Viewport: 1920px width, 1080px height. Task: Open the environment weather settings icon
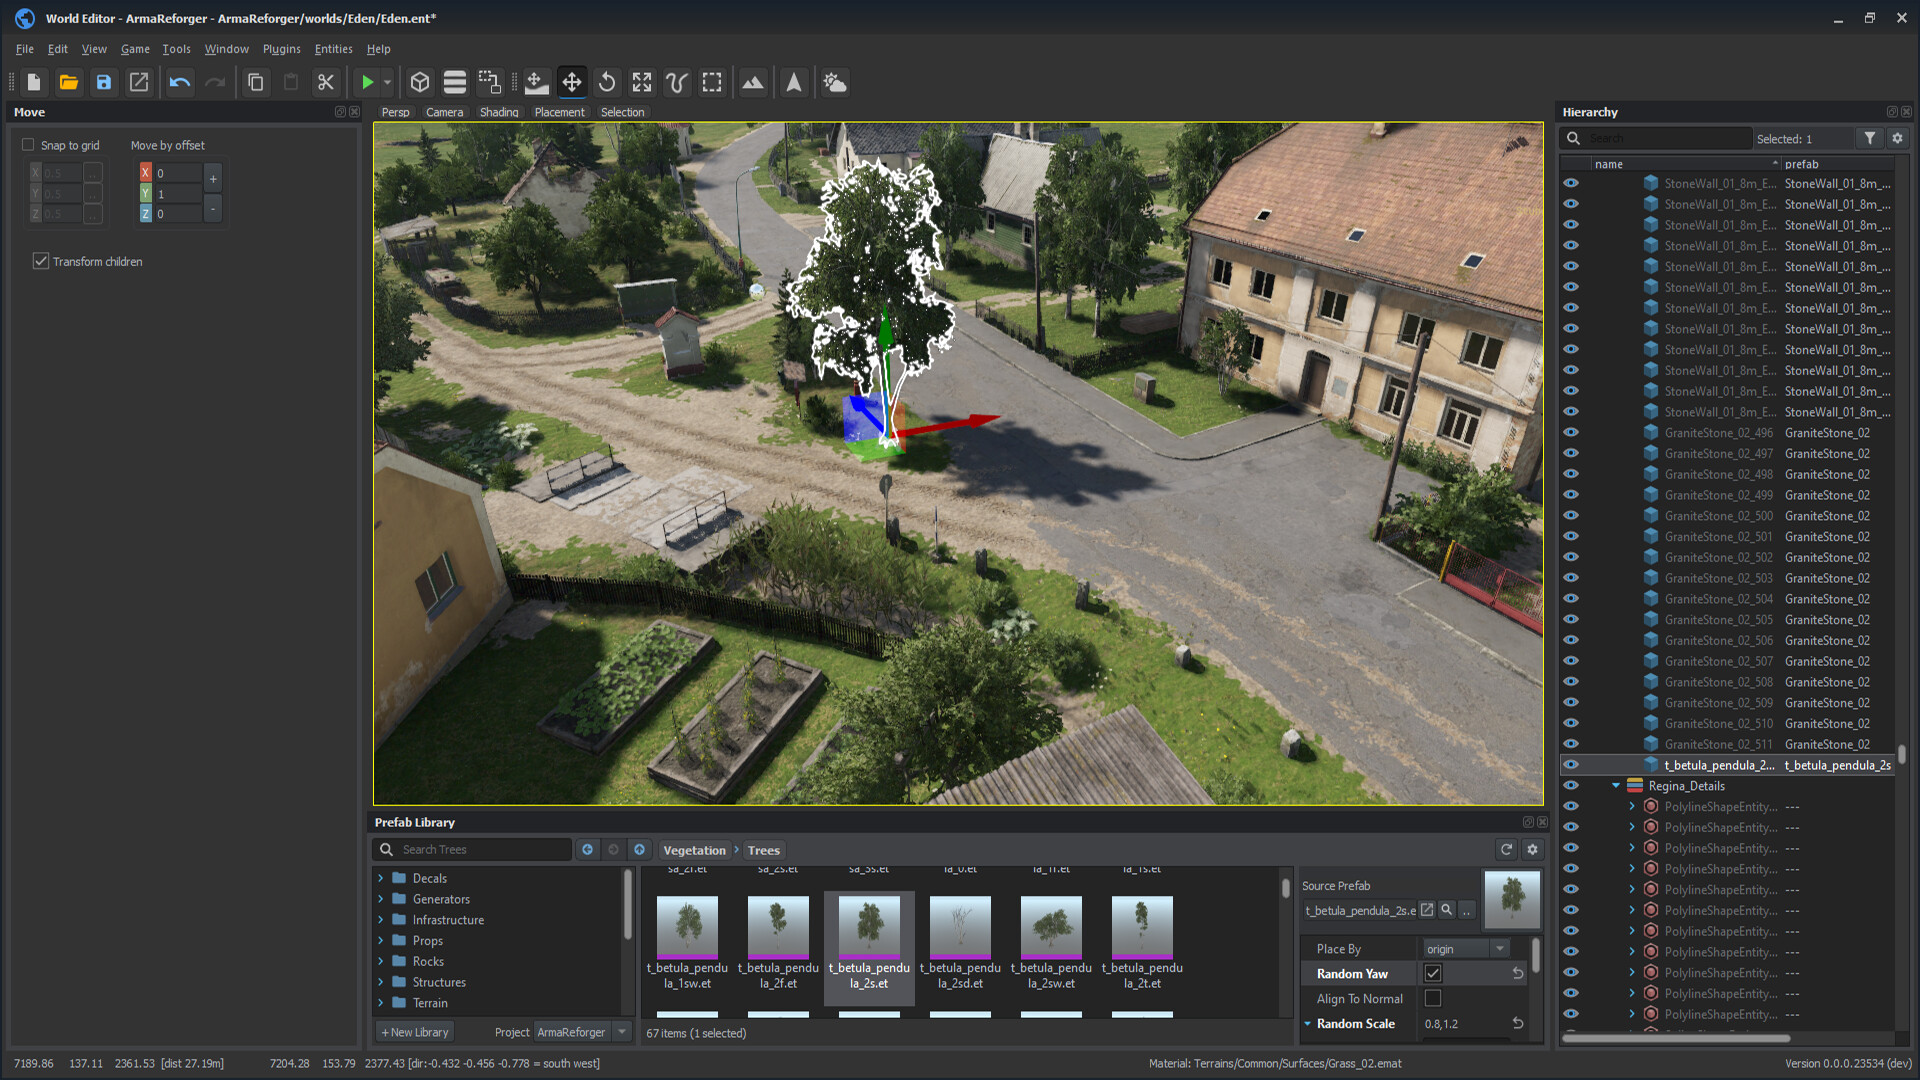[x=835, y=82]
